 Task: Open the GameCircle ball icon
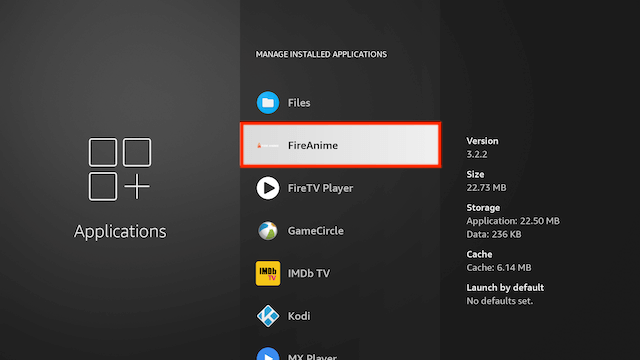point(268,231)
